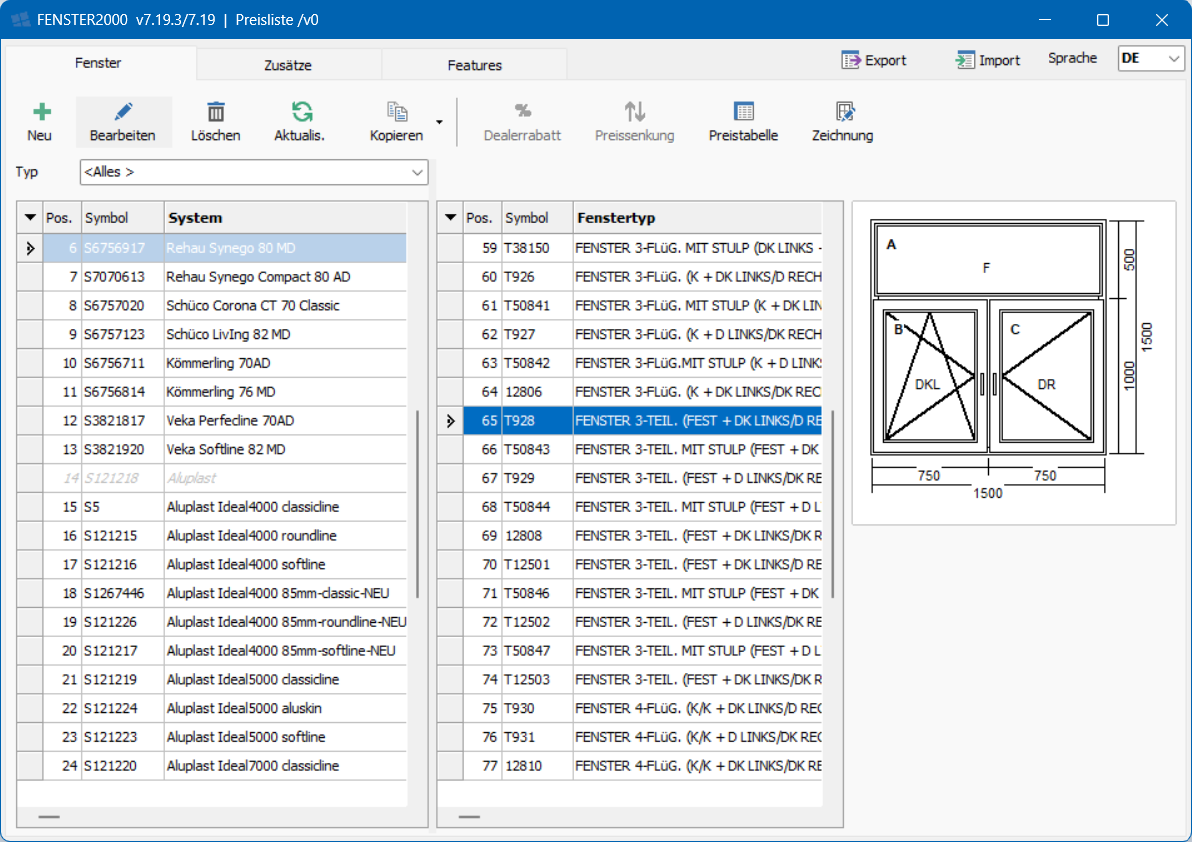Viewport: 1192px width, 842px height.
Task: Switch to the Features tab
Action: tap(474, 65)
